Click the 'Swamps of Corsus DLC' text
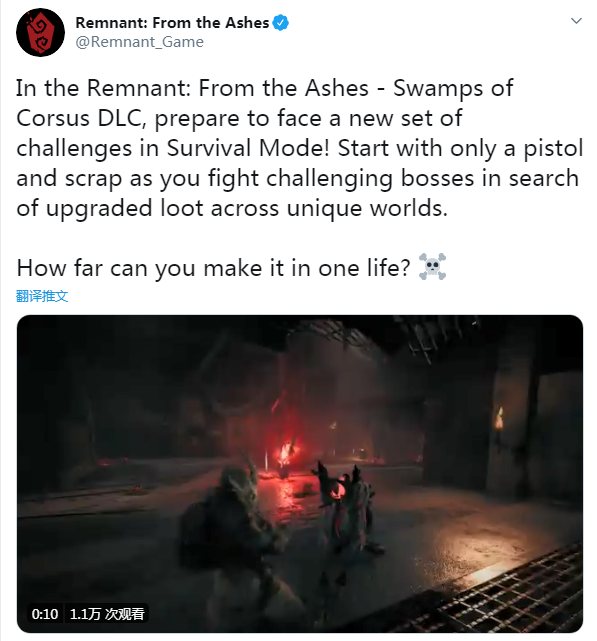Screen dimensions: 597x641 point(264,103)
